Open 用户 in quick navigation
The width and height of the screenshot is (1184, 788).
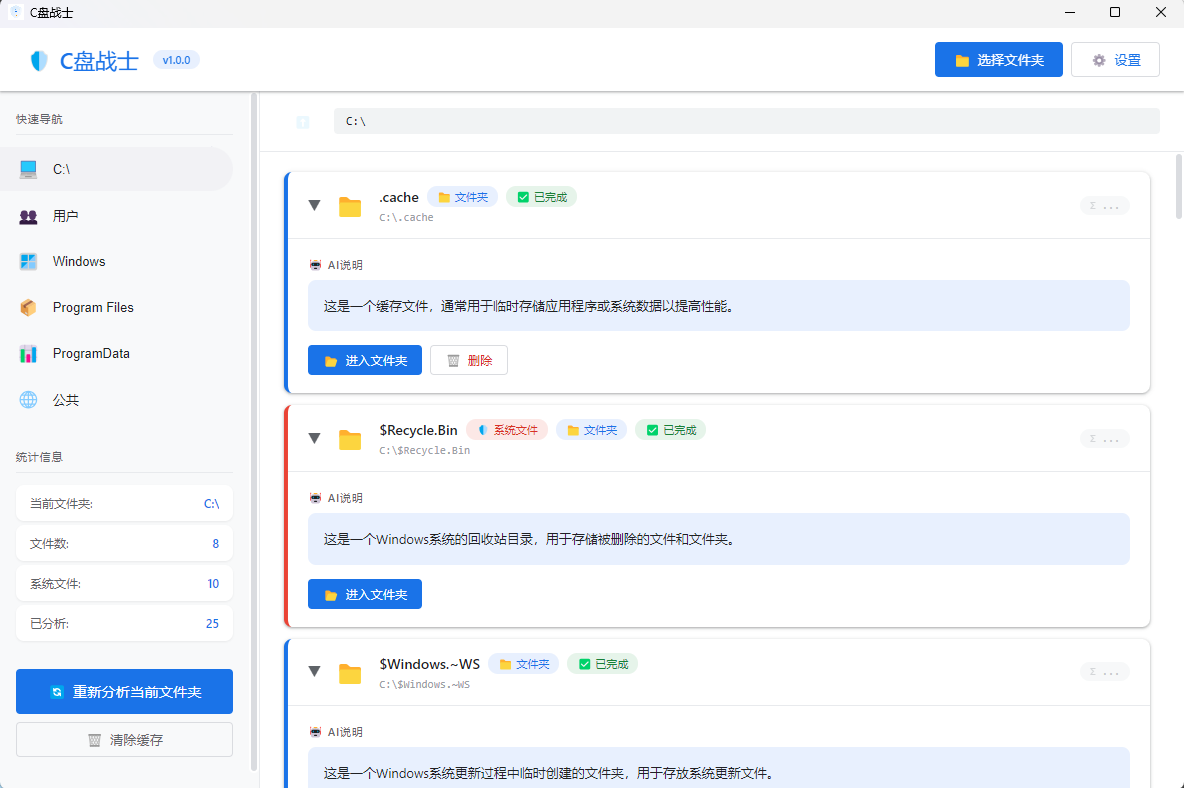pos(116,217)
